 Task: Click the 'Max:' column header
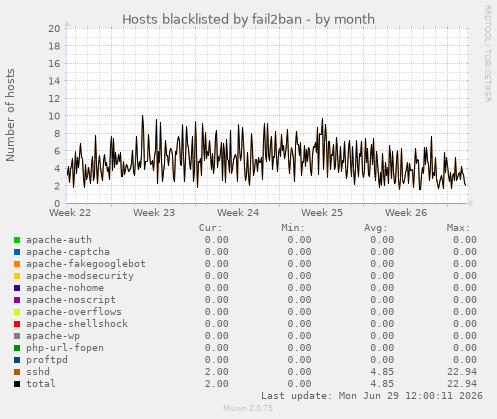pos(458,228)
